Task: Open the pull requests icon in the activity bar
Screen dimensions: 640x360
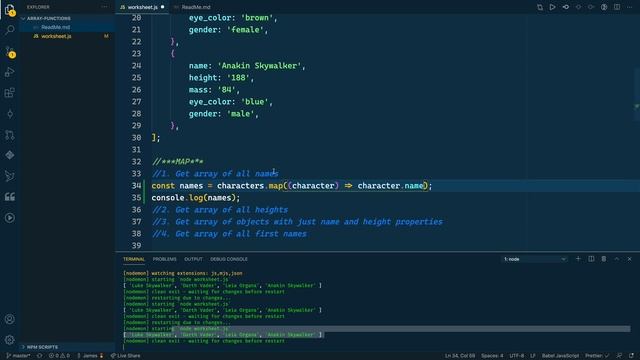Action: tap(10, 135)
